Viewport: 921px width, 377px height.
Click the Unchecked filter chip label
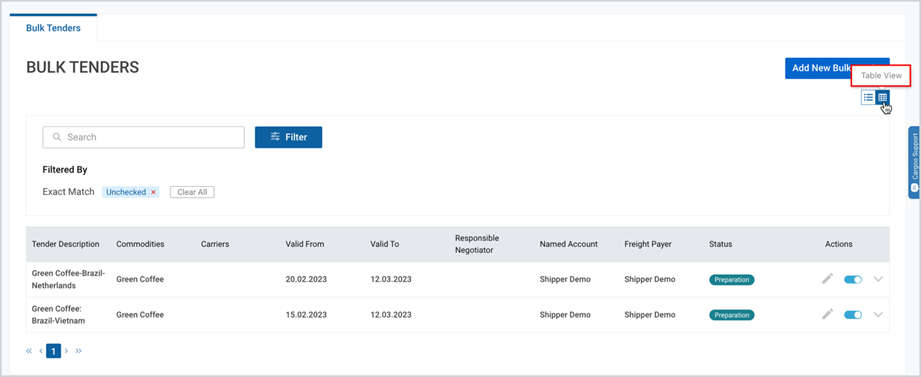point(126,192)
